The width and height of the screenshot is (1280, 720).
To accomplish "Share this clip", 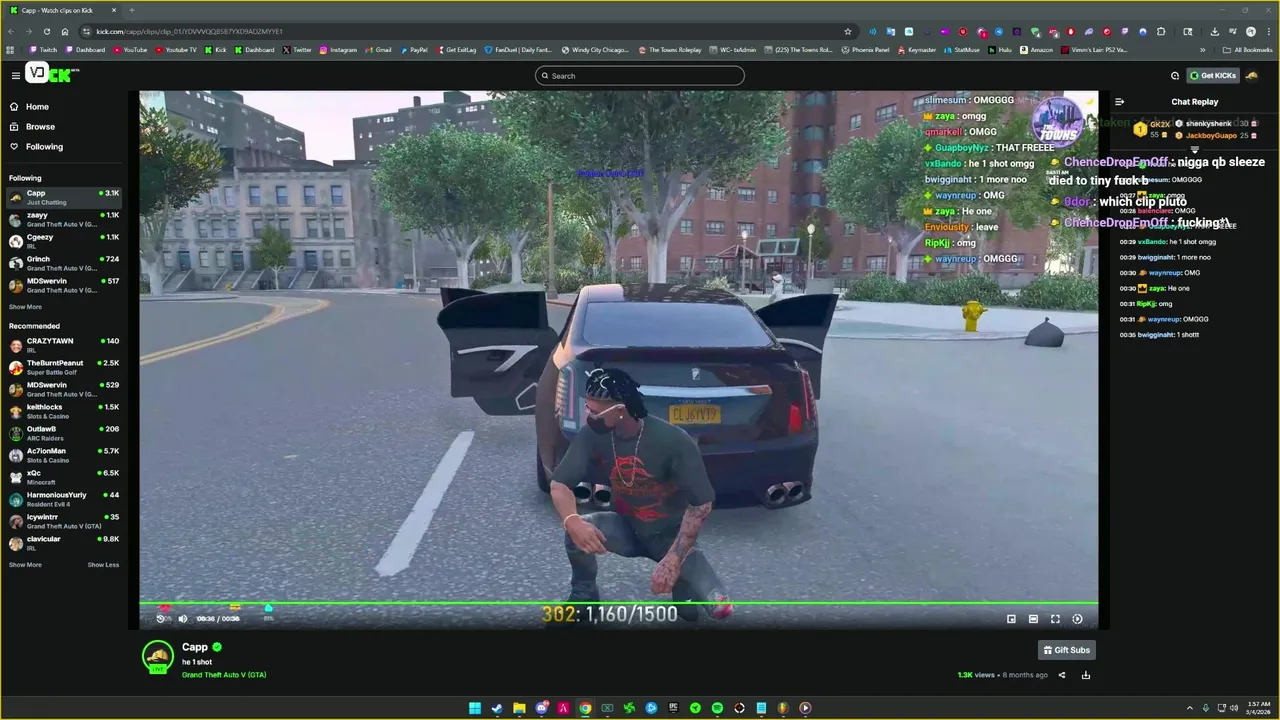I will click(x=1062, y=675).
